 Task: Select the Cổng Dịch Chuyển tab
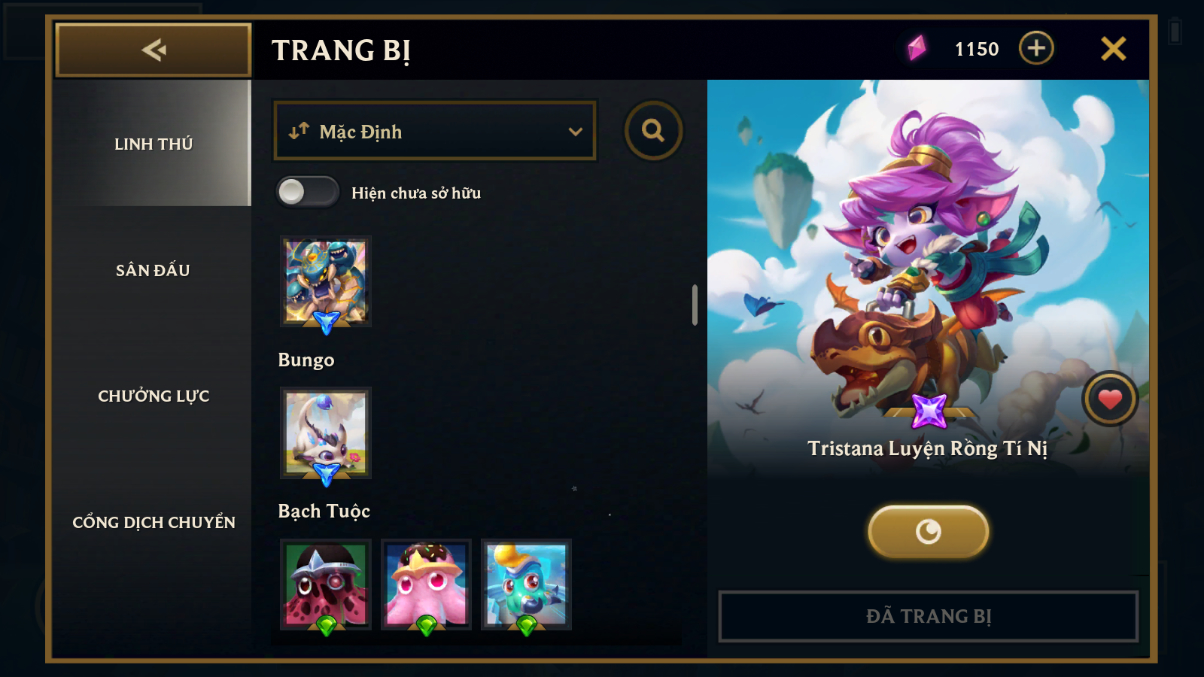[153, 522]
